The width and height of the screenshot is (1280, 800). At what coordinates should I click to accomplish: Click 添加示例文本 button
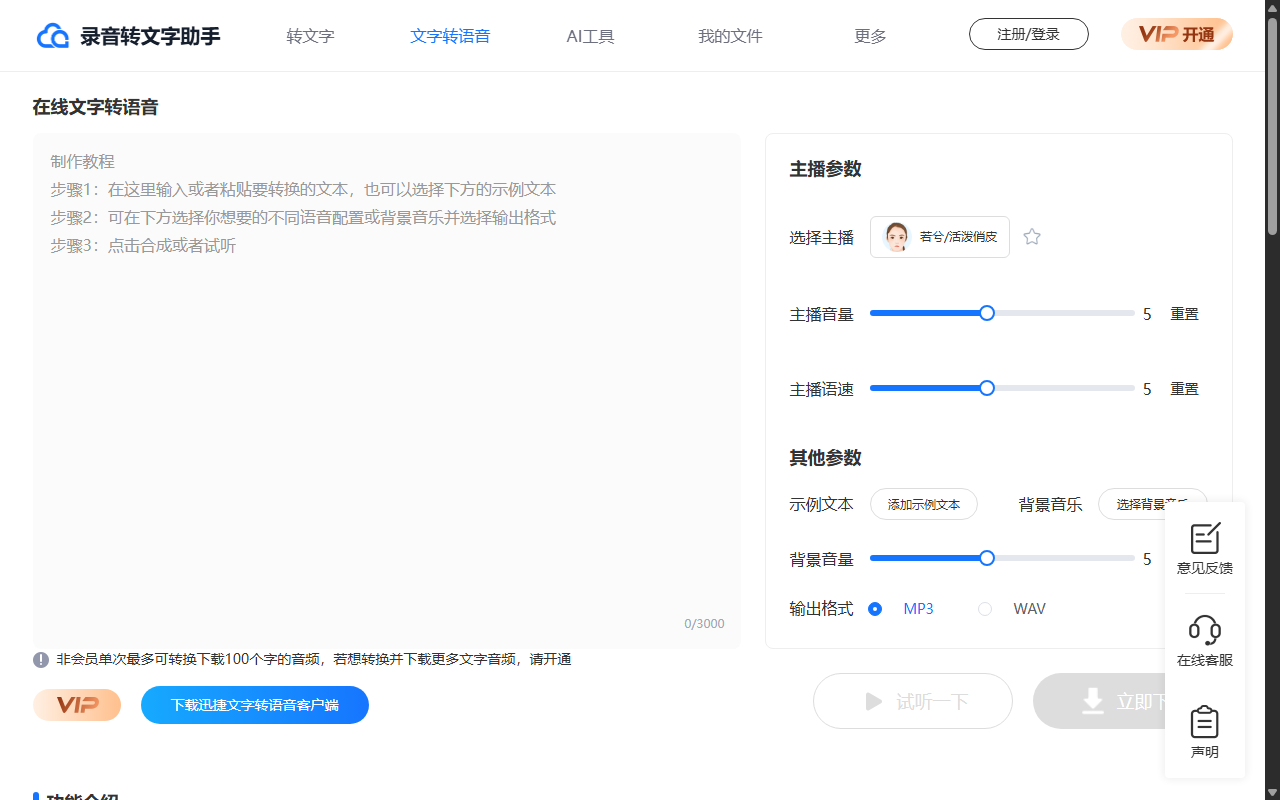tap(924, 504)
